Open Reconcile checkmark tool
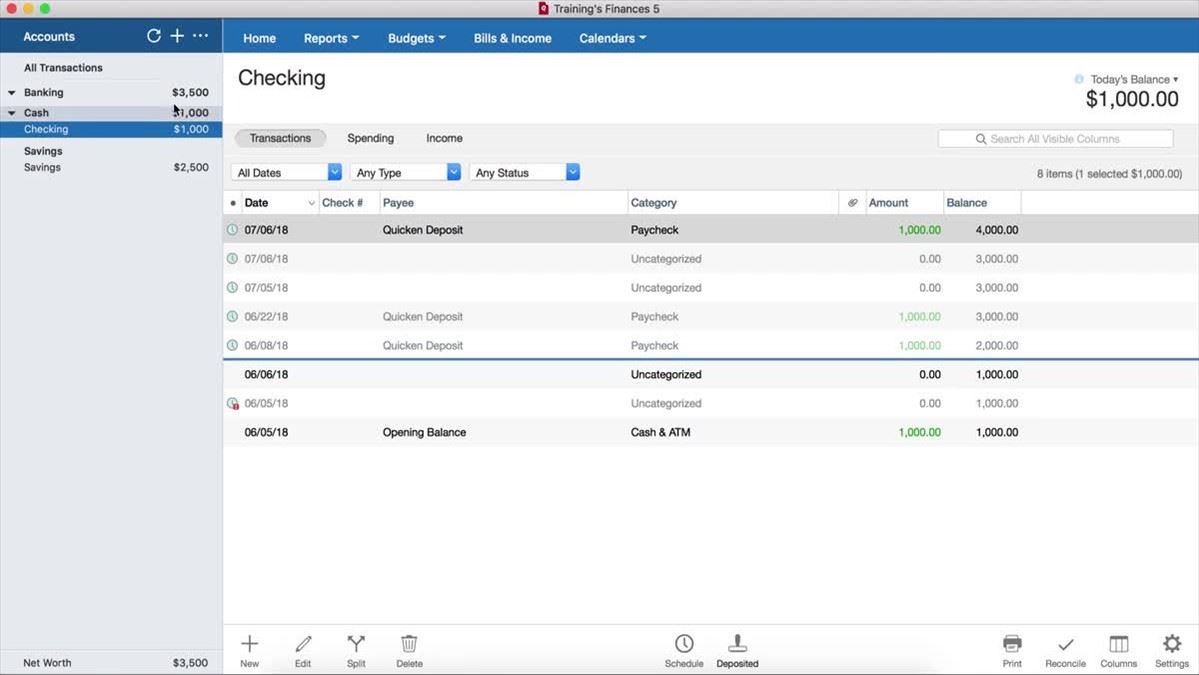Image resolution: width=1199 pixels, height=675 pixels. click(x=1065, y=644)
